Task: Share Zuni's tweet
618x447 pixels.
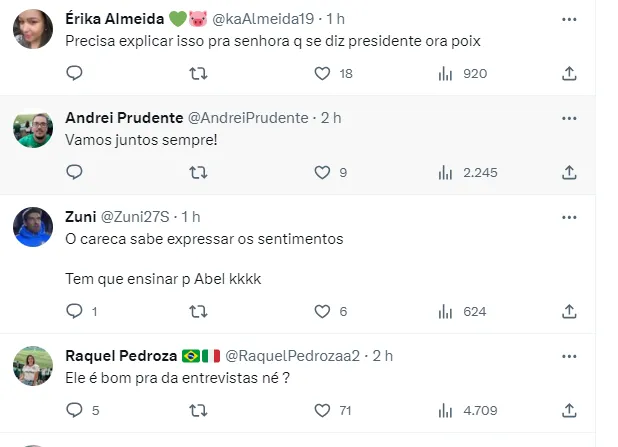Action: (x=569, y=311)
